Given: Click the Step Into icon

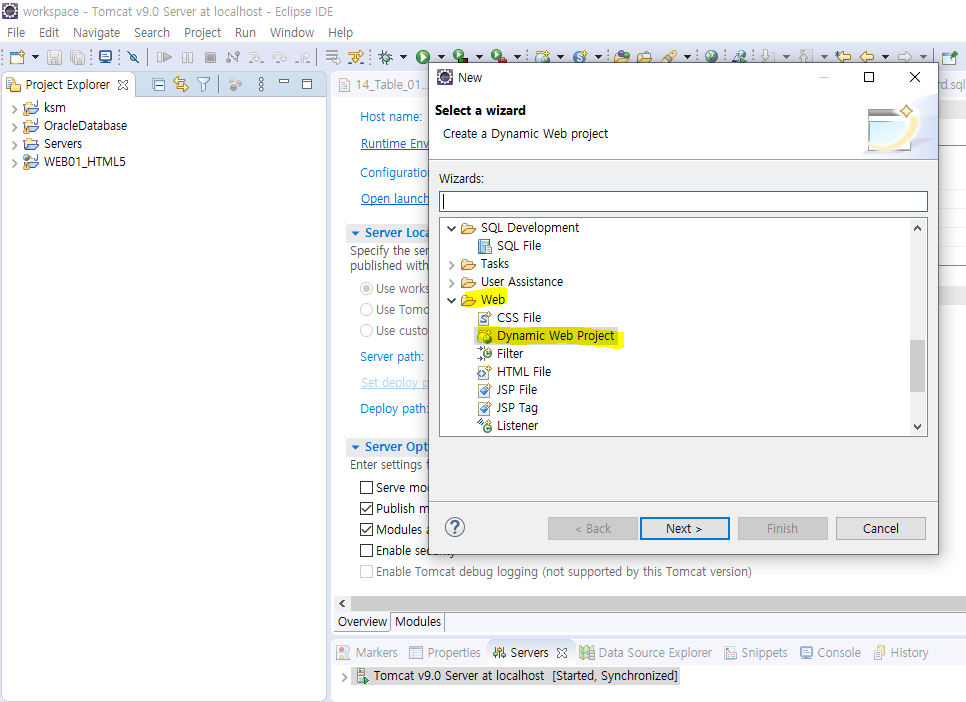Looking at the screenshot, I should (256, 57).
